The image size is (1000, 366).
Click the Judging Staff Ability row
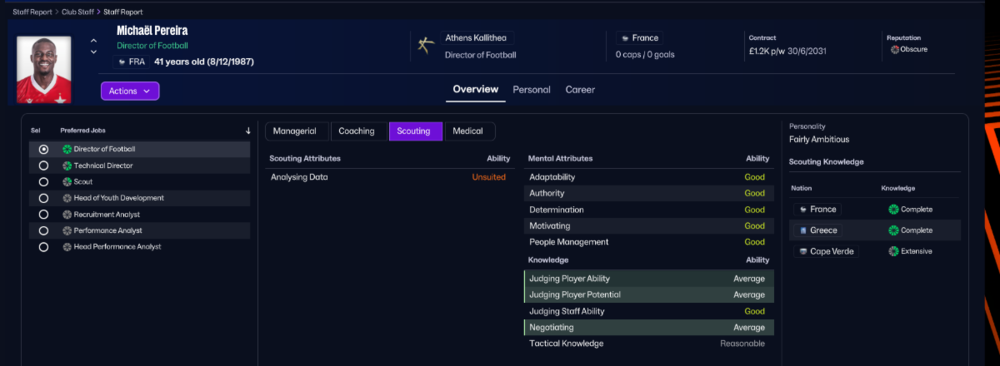point(649,311)
